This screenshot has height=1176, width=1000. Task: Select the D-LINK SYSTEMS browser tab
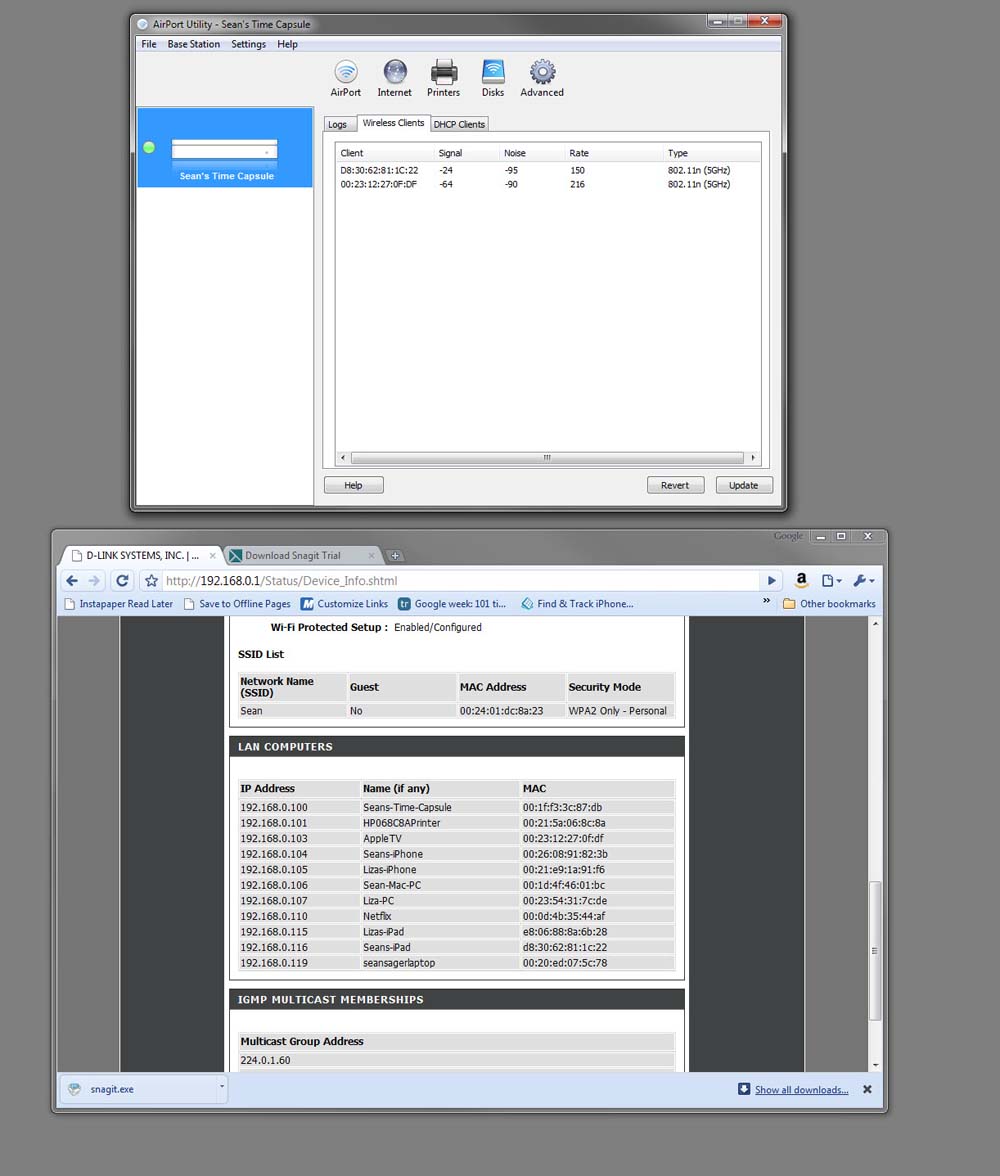click(x=141, y=556)
